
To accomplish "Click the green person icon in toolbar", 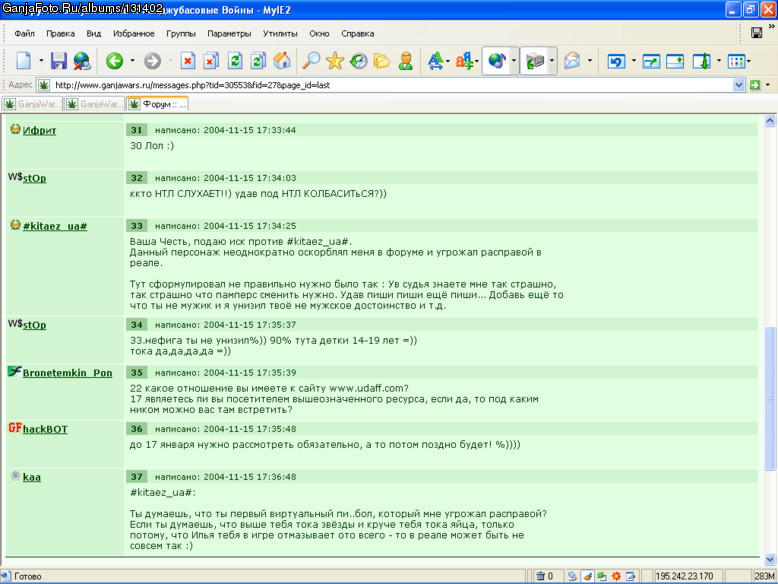I will [x=405, y=61].
